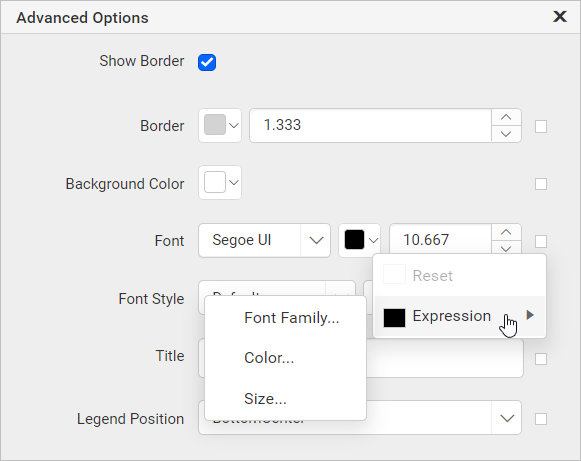Increase font size using up arrow

(506, 232)
